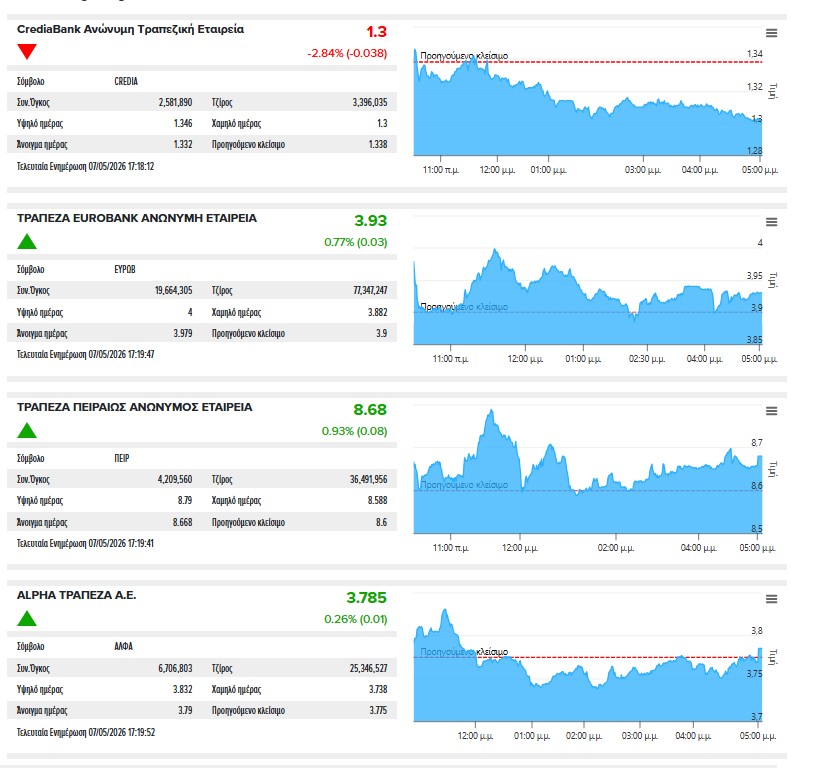Viewport: 816px width, 774px height.
Task: Open the CrediaBank Ανώνυμη Τραπεζική Εταιρεία title
Action: [x=130, y=29]
